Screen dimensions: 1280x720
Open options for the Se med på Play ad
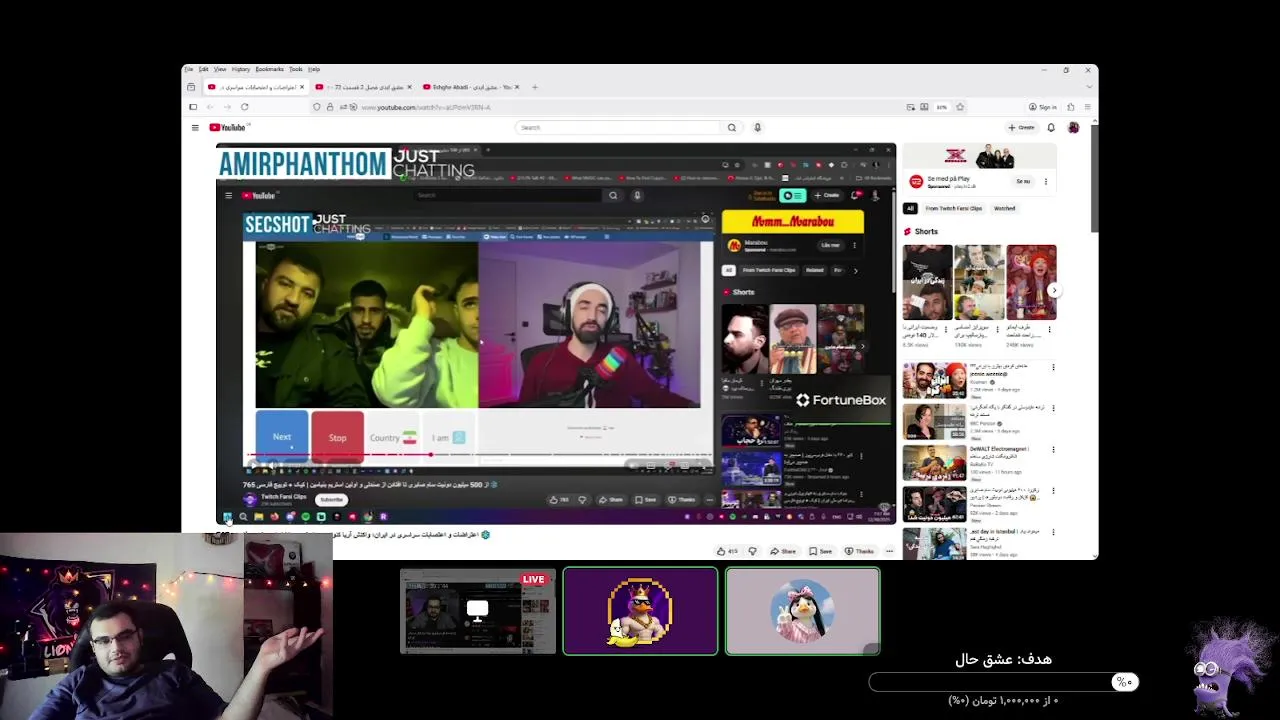[1046, 182]
